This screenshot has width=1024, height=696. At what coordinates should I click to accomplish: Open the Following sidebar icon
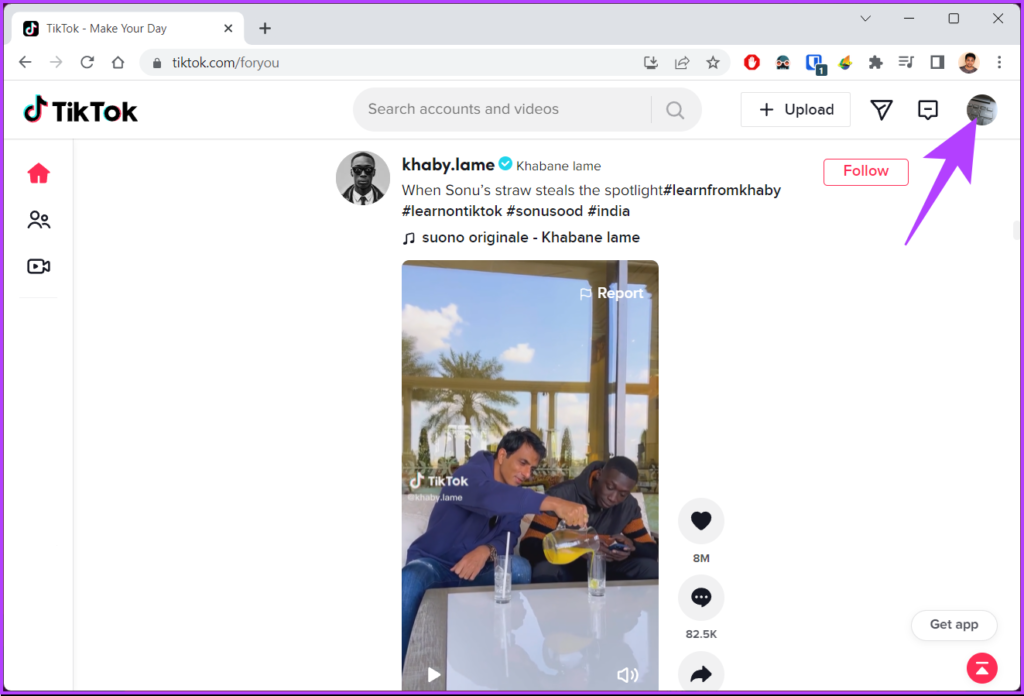coord(39,220)
